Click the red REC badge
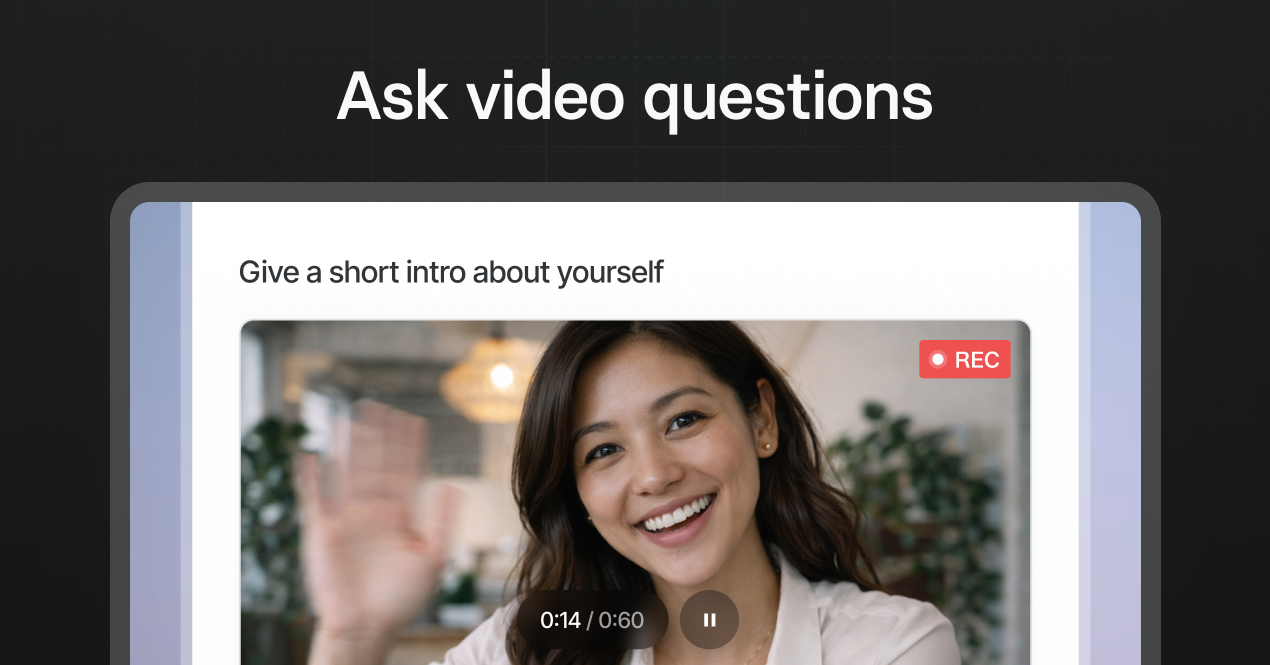The image size is (1270, 665). tap(965, 360)
